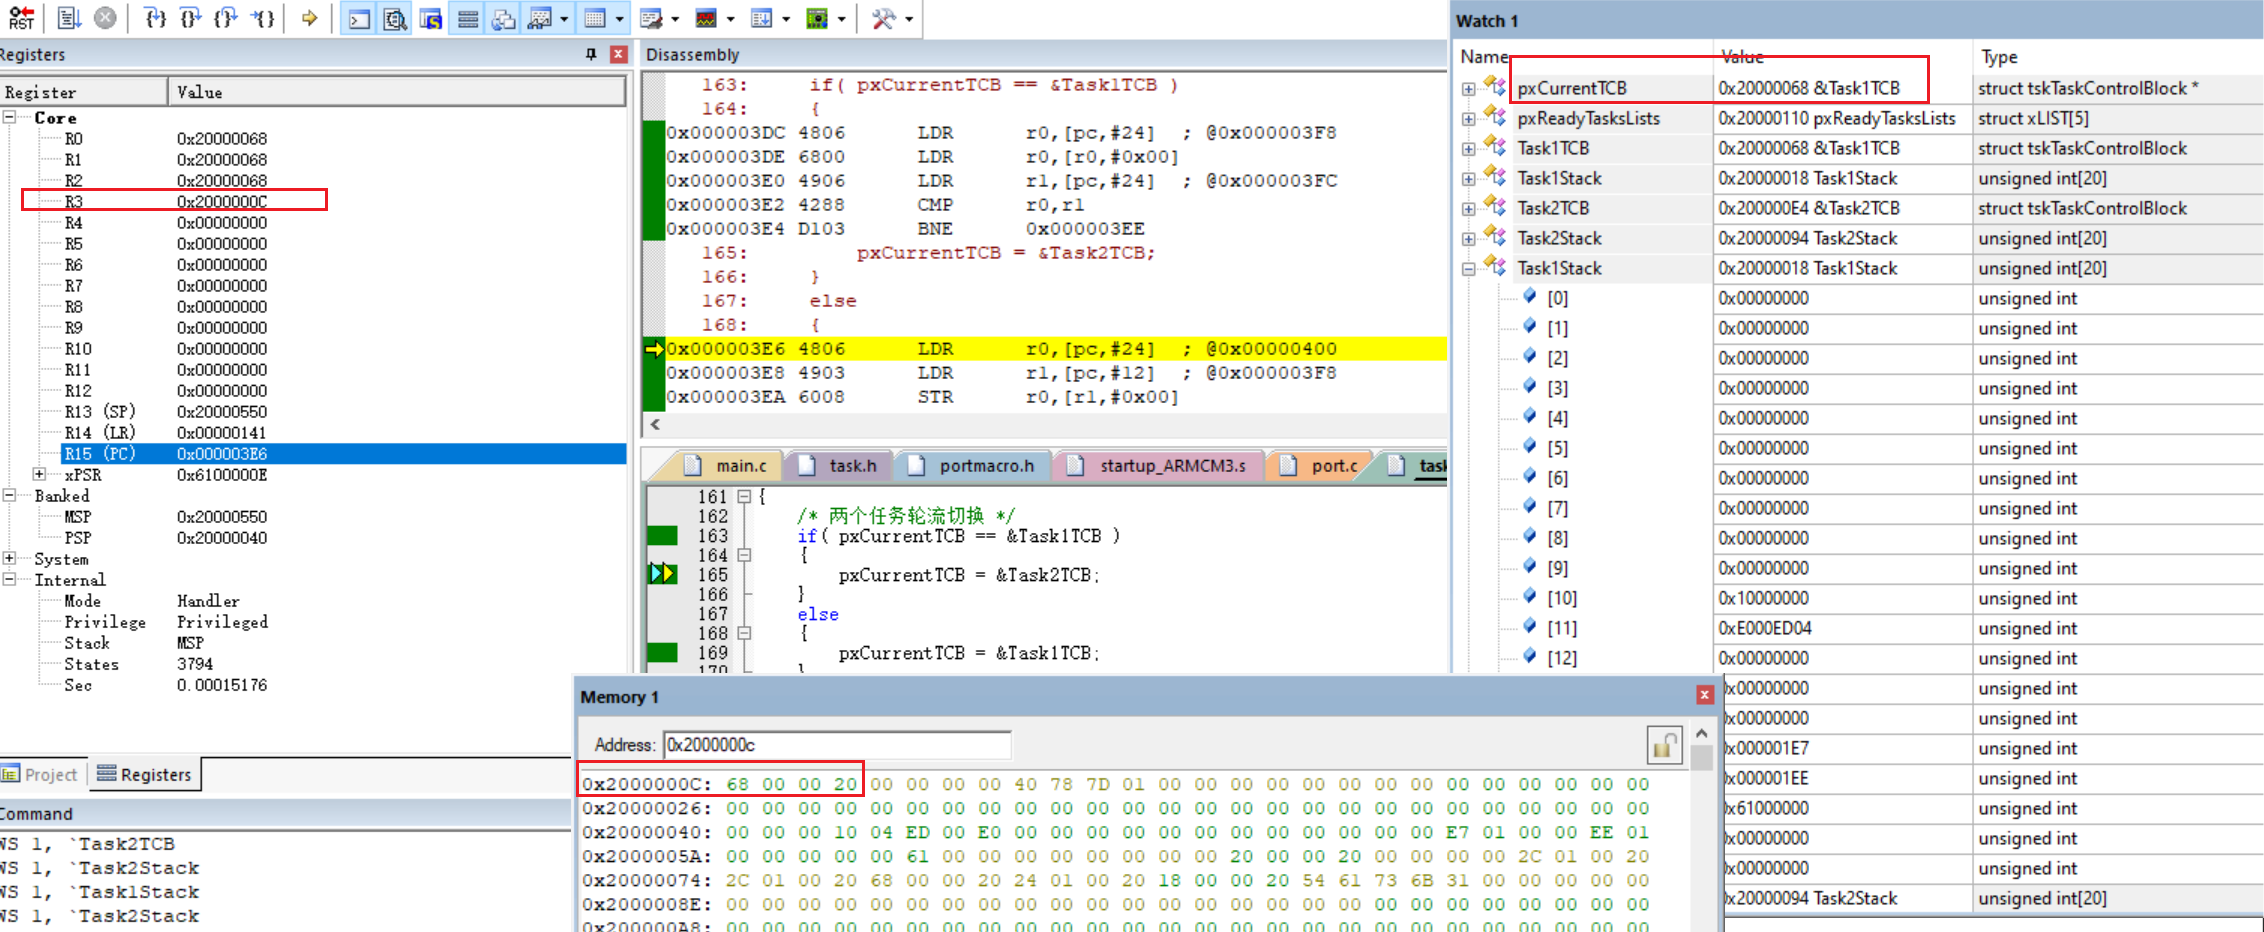This screenshot has height=932, width=2264.
Task: Toggle the Call Stack Window toolbar button
Action: tap(503, 18)
